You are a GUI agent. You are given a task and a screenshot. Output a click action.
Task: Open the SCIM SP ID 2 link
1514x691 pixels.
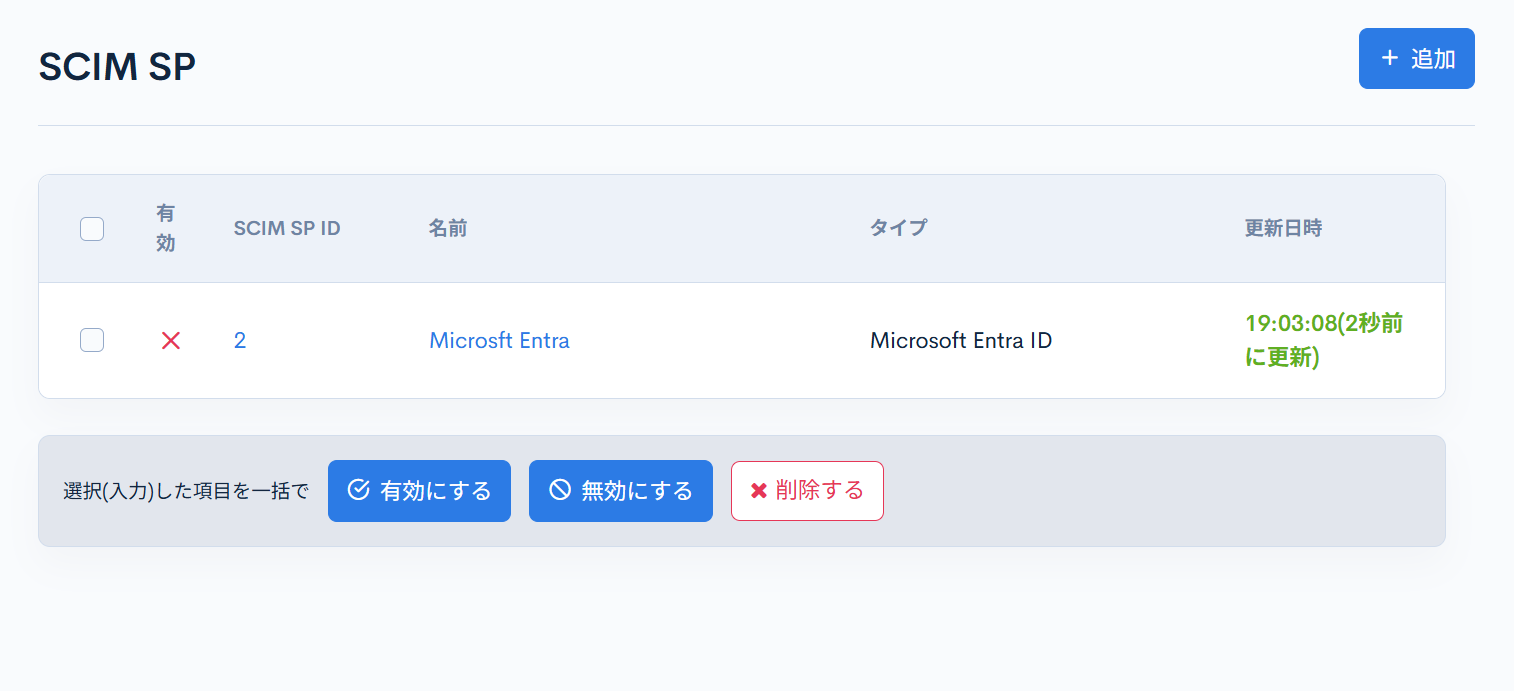point(240,340)
